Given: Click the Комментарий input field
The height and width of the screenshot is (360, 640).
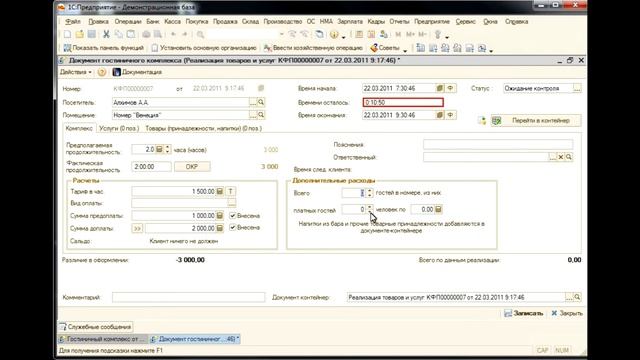Looking at the screenshot, I should point(189,297).
